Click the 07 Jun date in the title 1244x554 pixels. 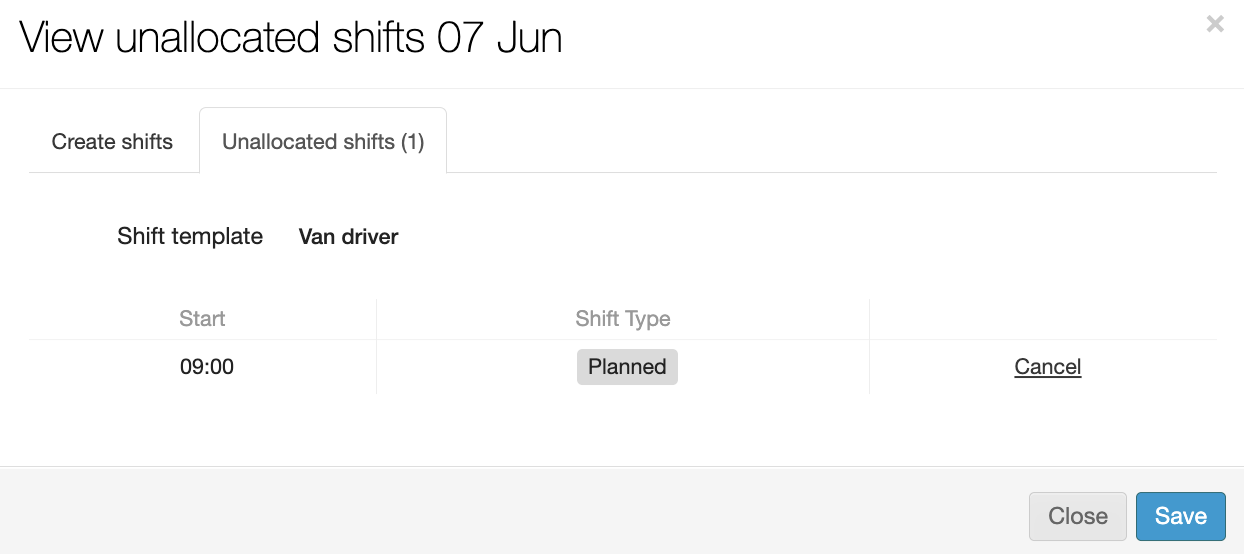coord(499,39)
